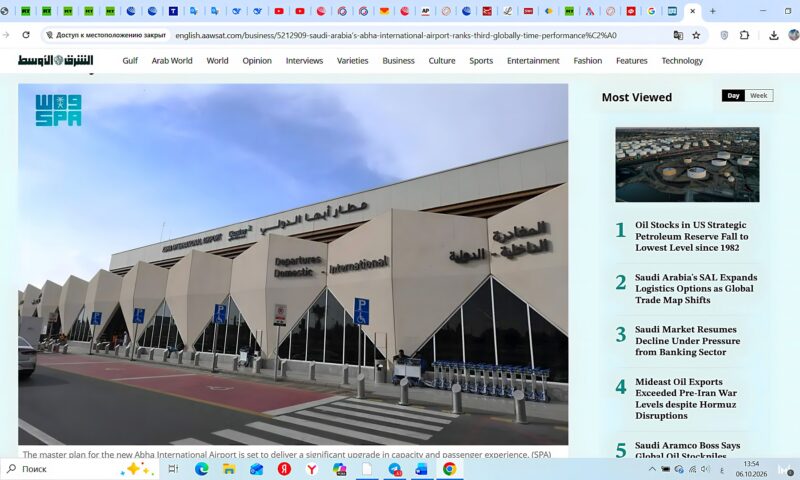The width and height of the screenshot is (800, 480).
Task: Switch to the Google tab
Action: 651,11
